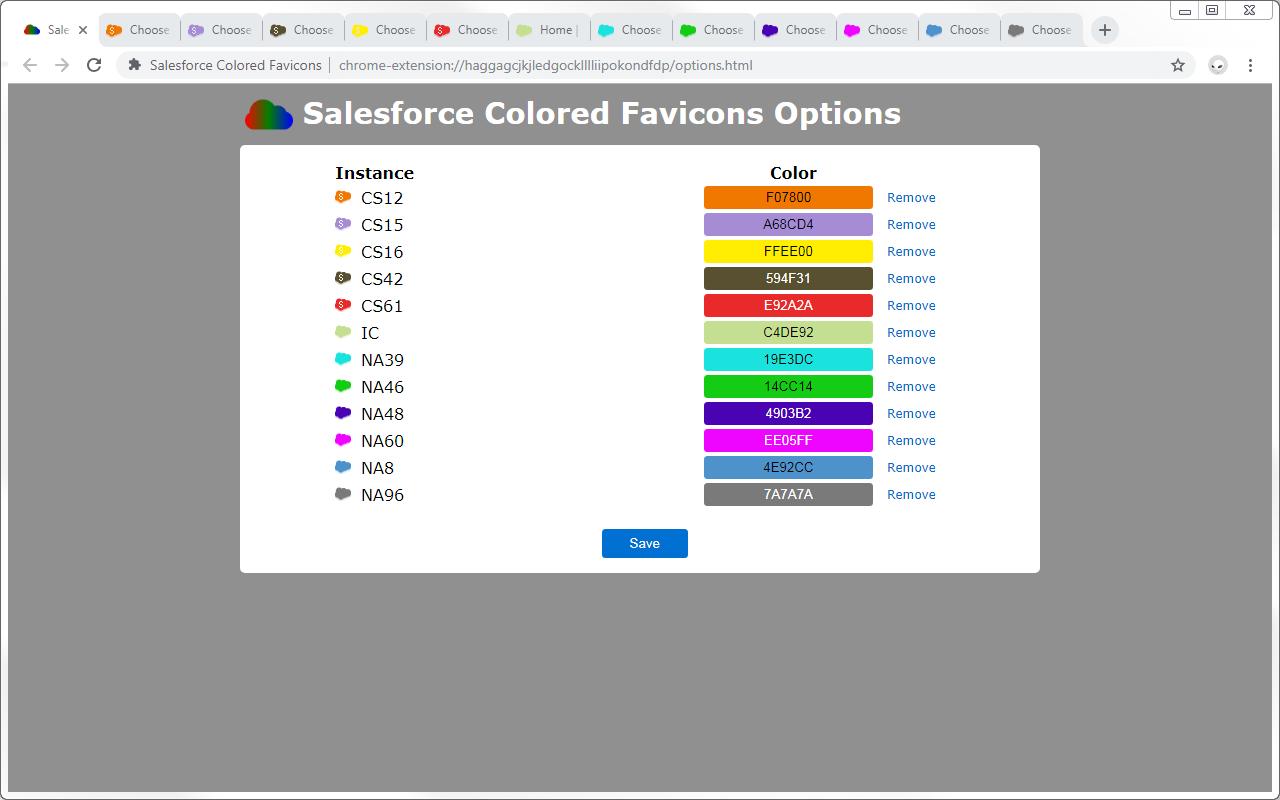Open Chrome's three-dot menu
Viewport: 1280px width, 800px height.
(x=1250, y=64)
